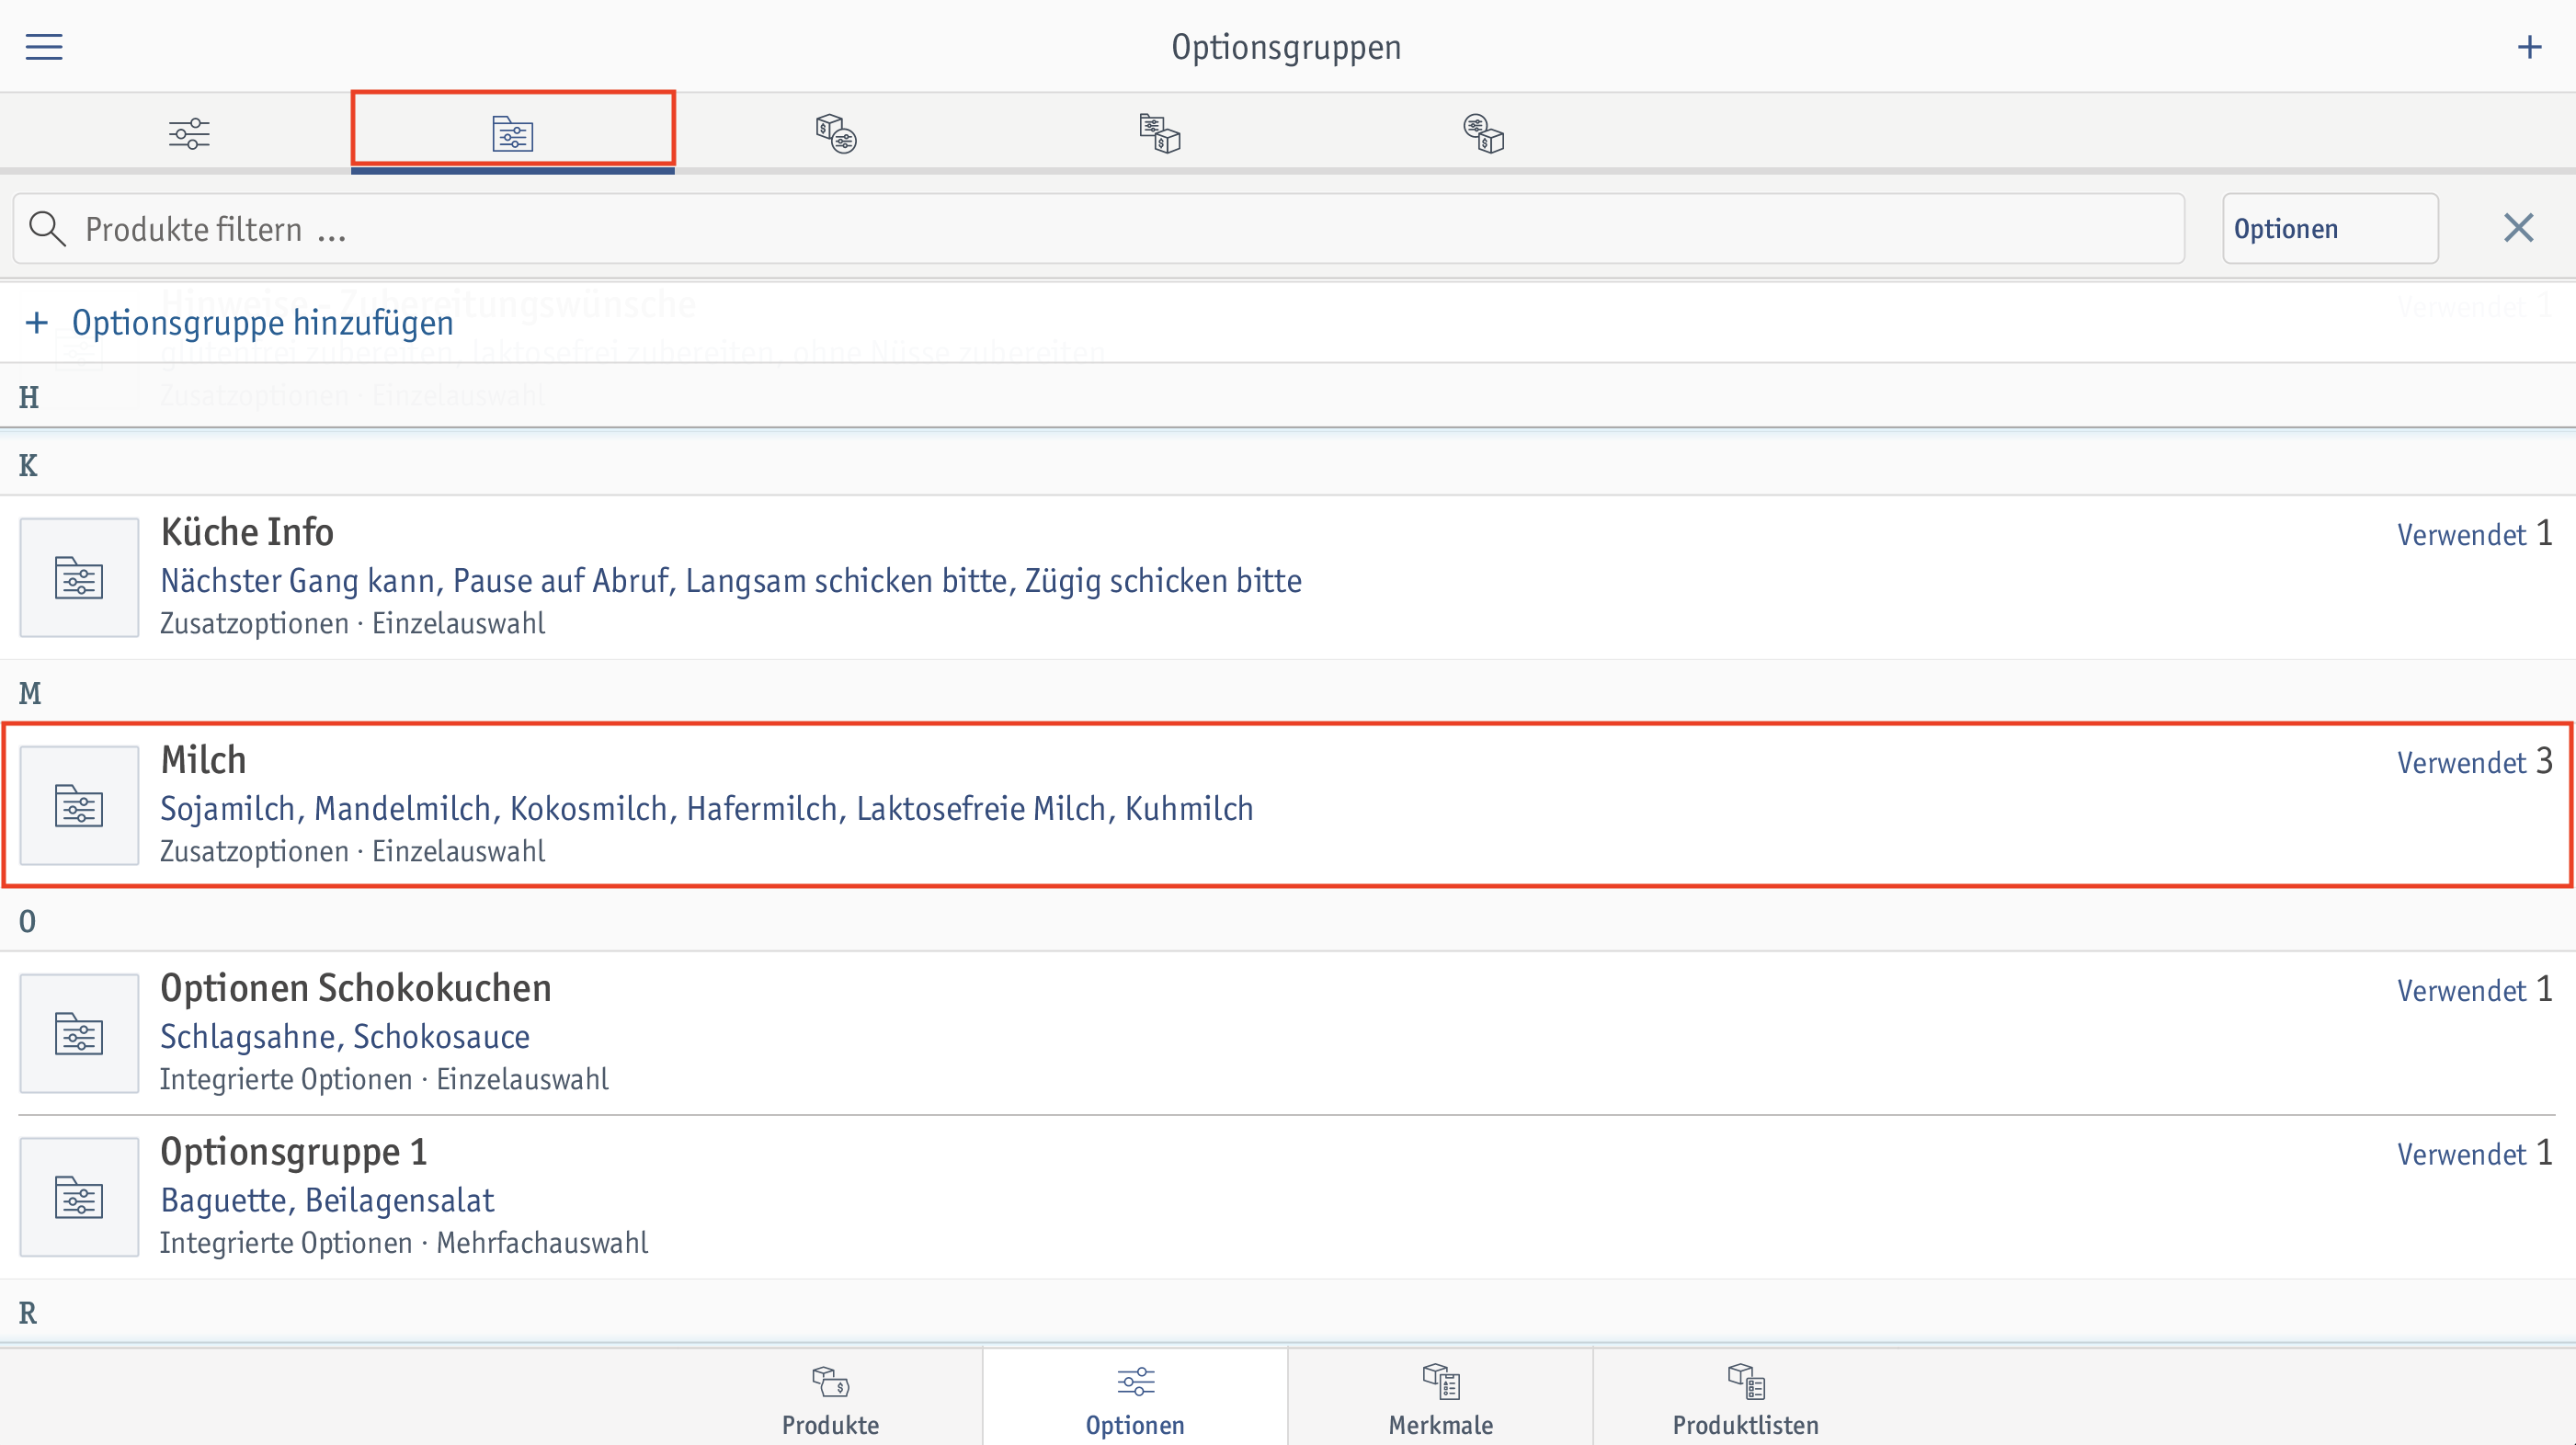Go to the Merkmale bottom tab
2576x1445 pixels.
(x=1440, y=1400)
